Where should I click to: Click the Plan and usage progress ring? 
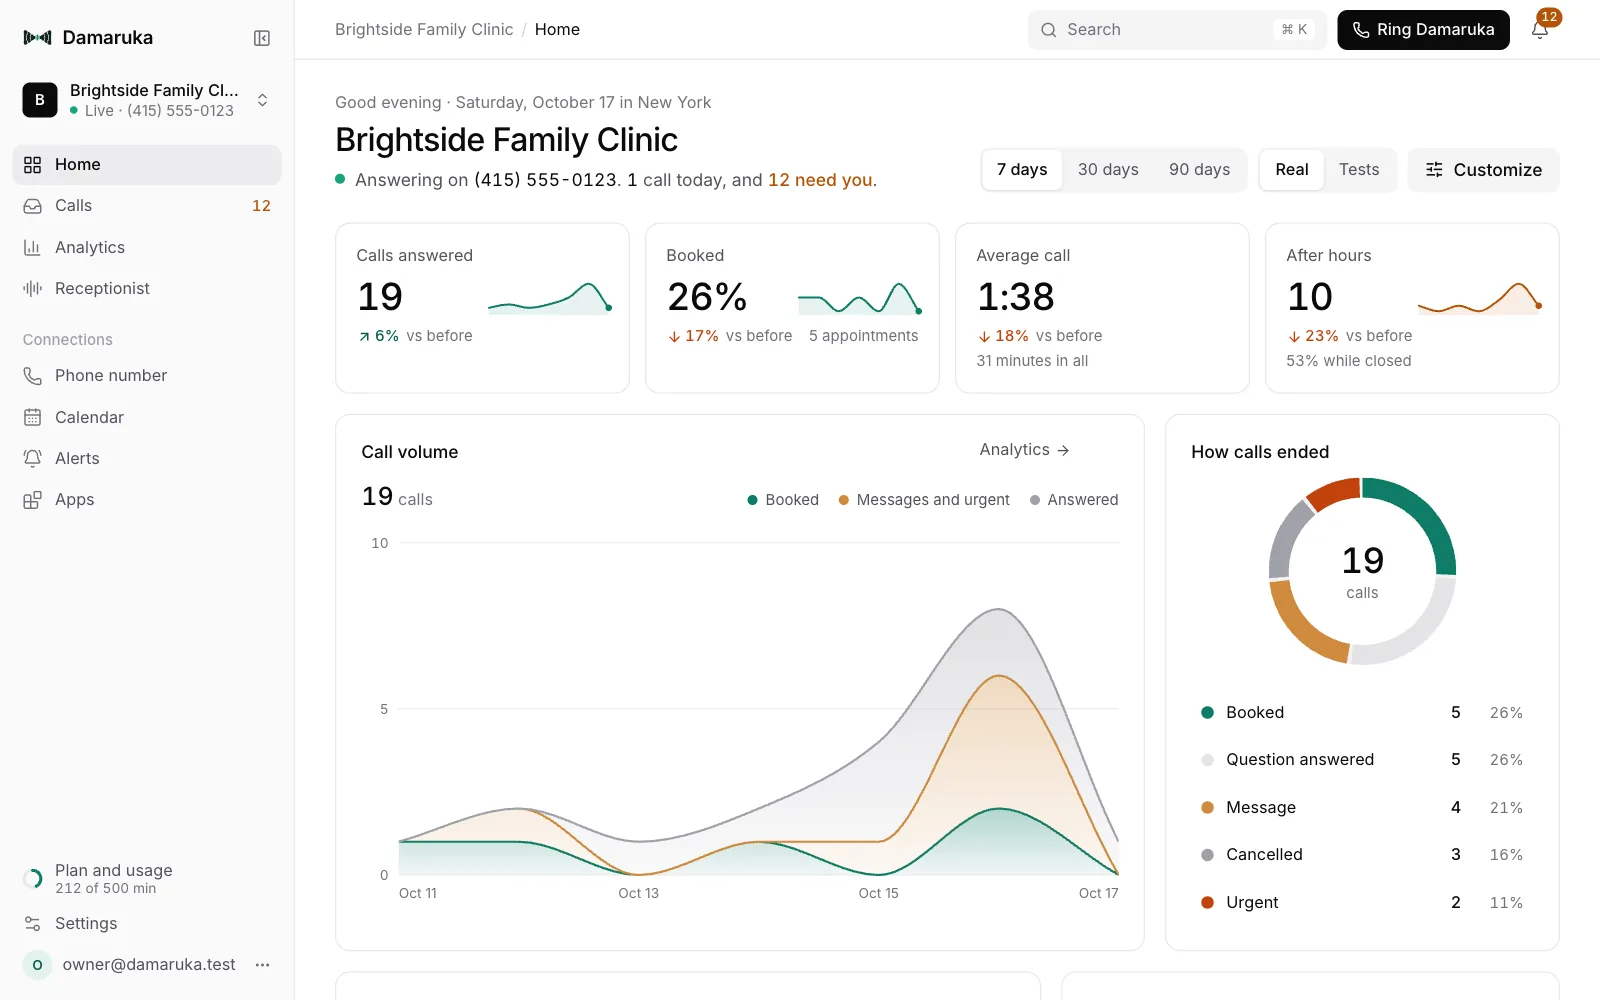(x=32, y=879)
